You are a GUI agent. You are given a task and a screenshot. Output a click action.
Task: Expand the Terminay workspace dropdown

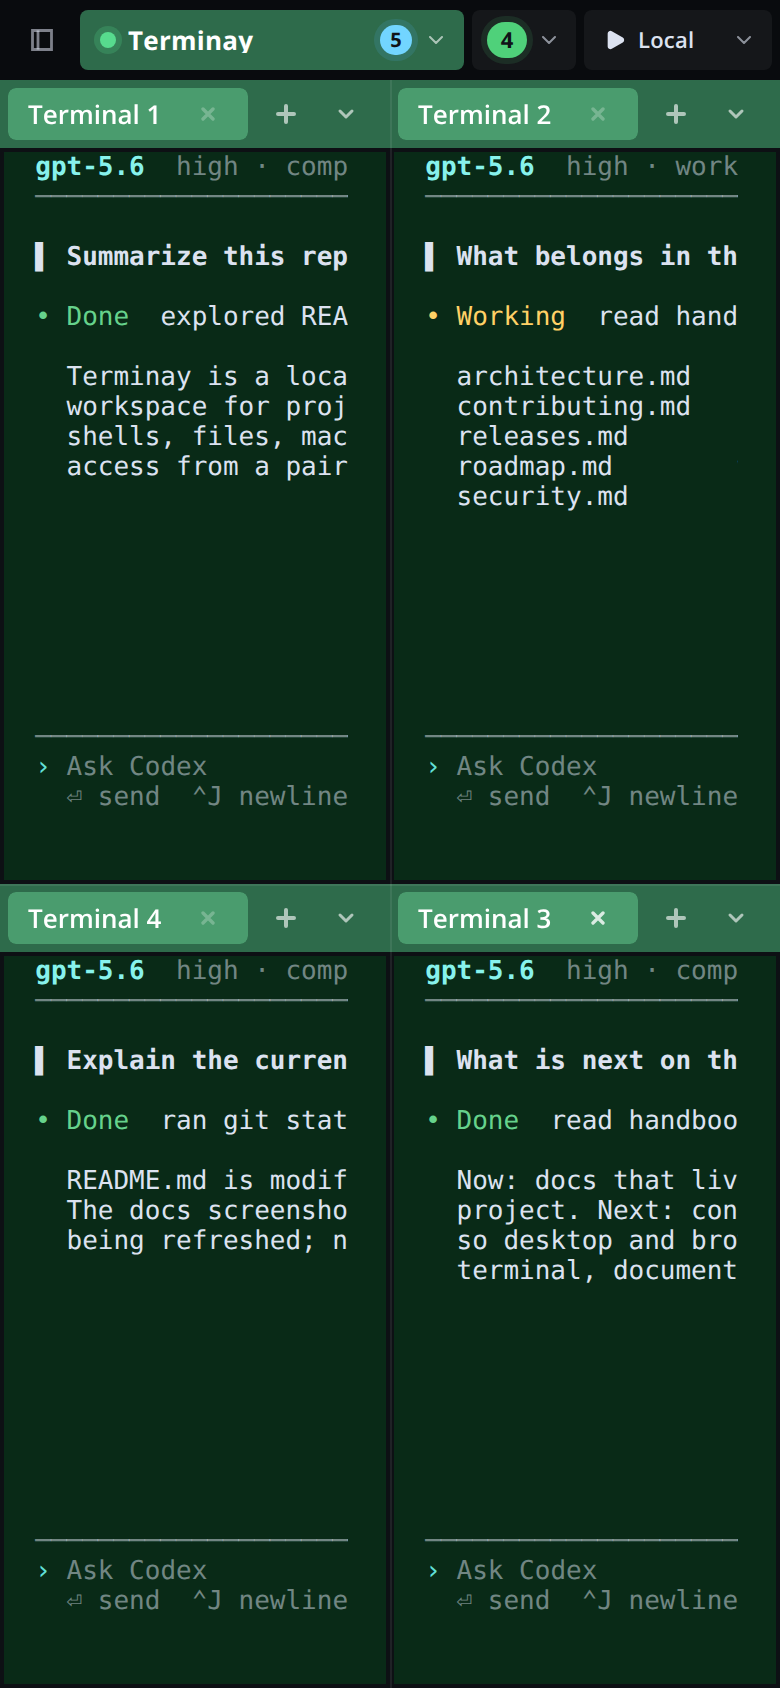[436, 40]
